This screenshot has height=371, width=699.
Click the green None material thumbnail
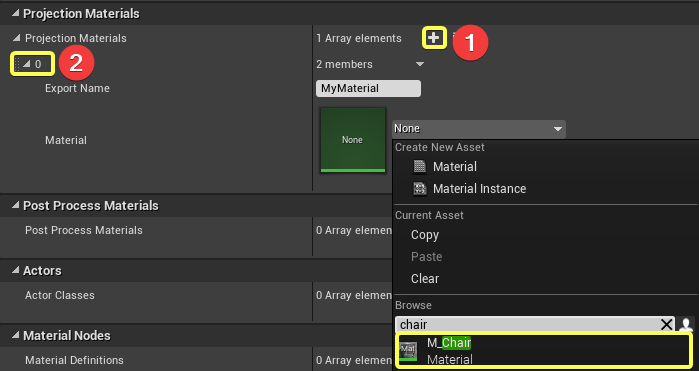[x=353, y=140]
